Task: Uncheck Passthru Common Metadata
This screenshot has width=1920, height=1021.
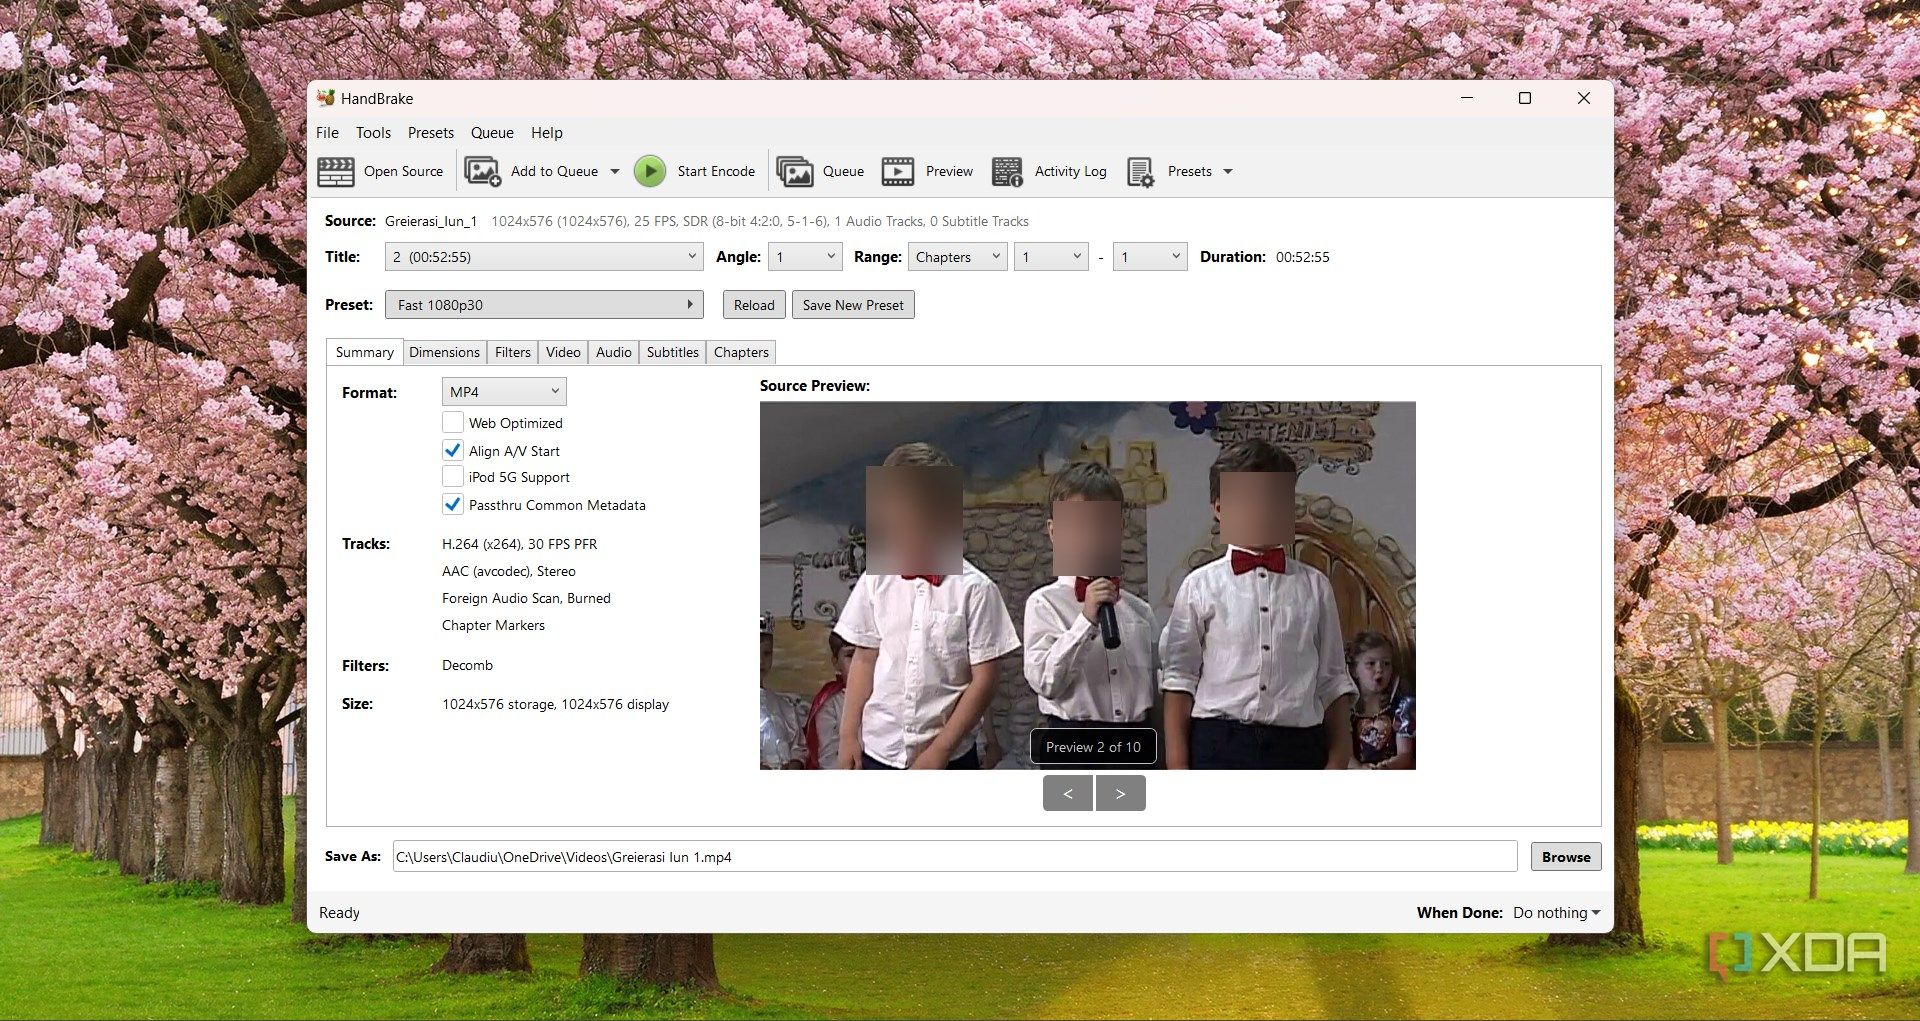Action: click(x=453, y=504)
